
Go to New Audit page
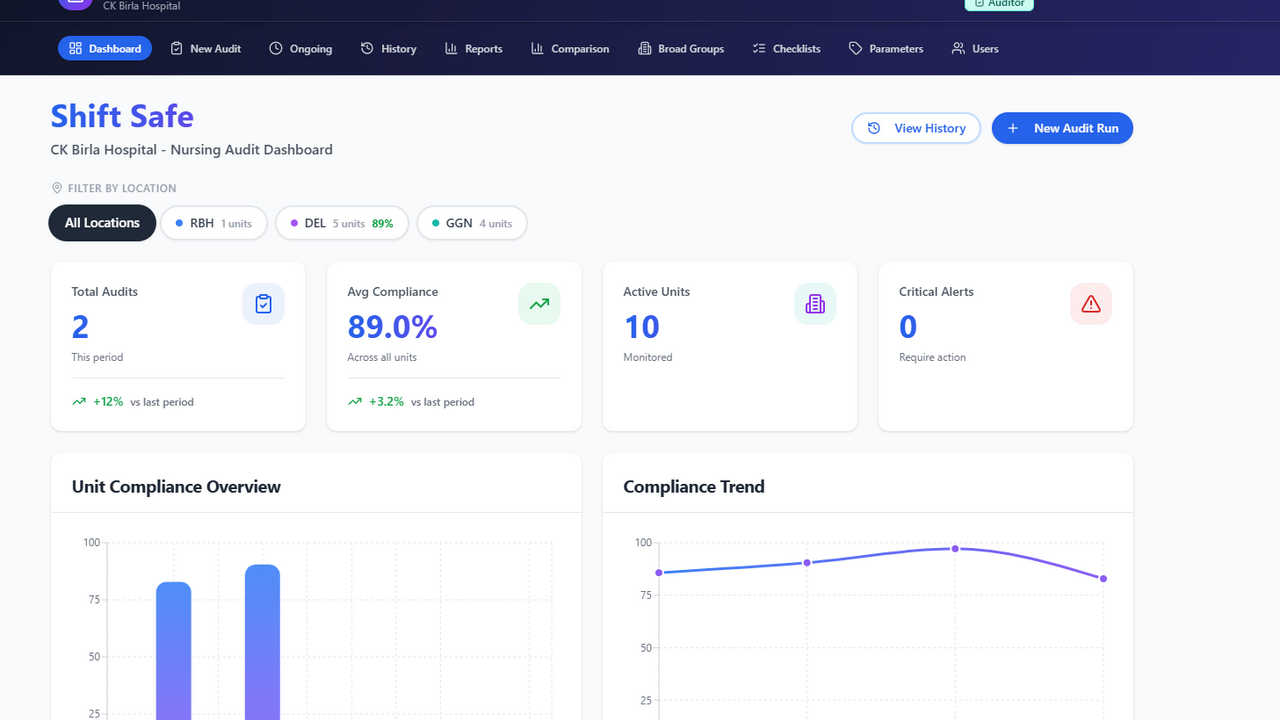[205, 48]
